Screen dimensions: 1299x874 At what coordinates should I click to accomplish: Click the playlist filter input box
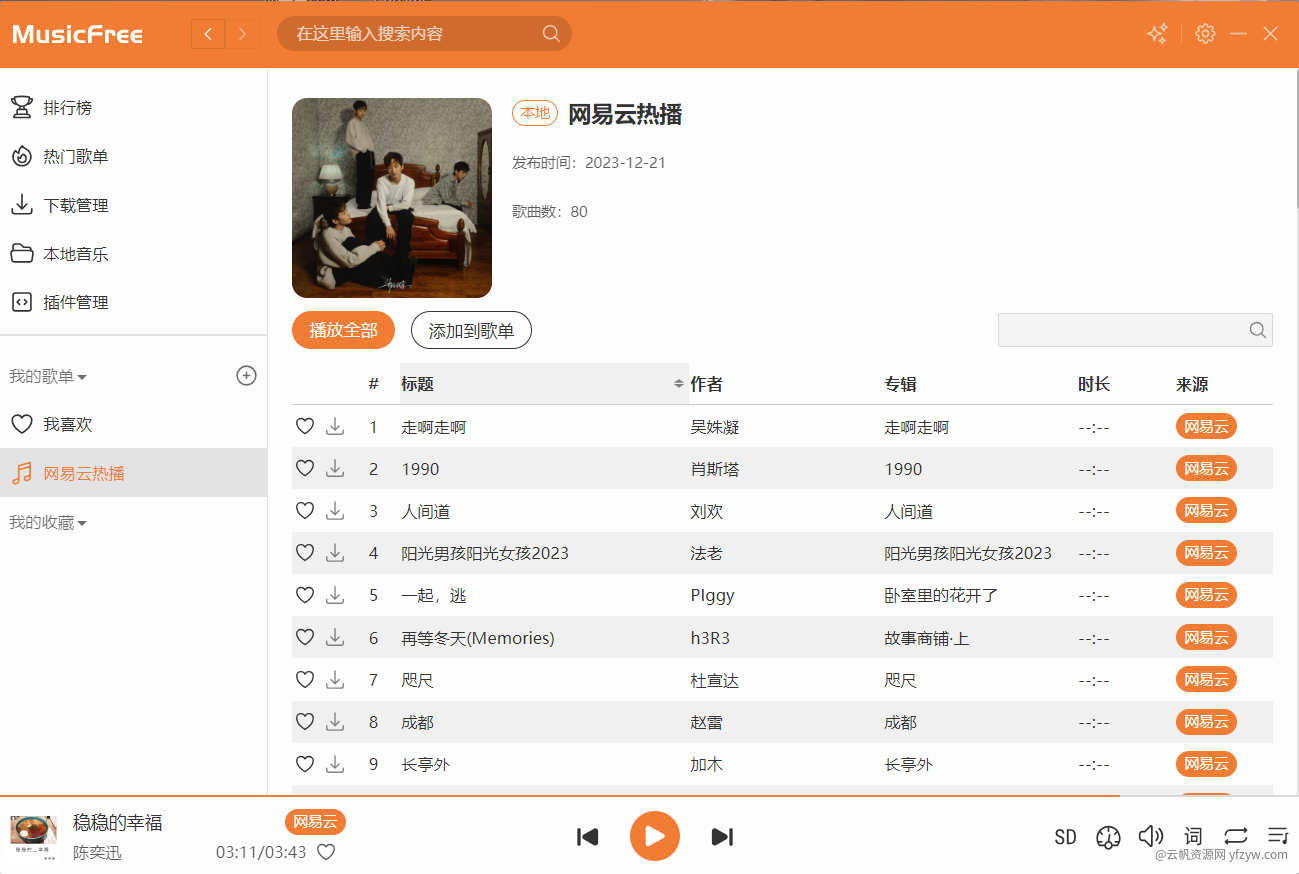1135,330
